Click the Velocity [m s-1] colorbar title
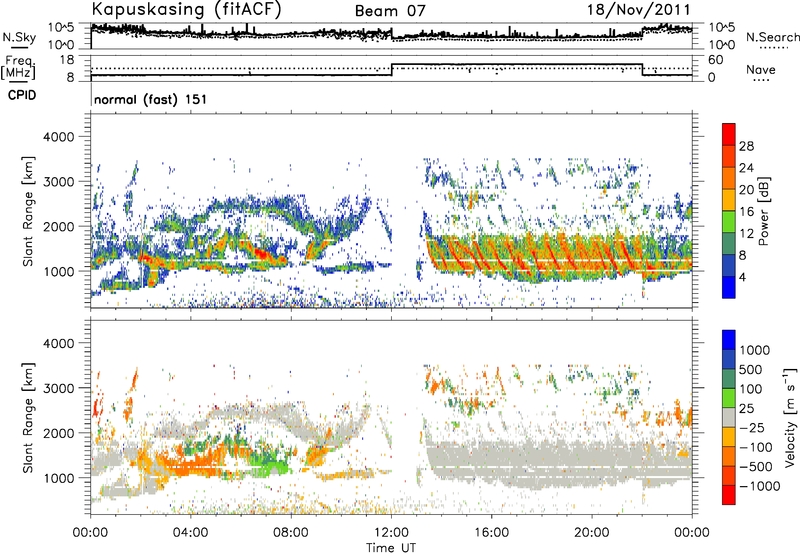The image size is (800, 554). [x=790, y=417]
